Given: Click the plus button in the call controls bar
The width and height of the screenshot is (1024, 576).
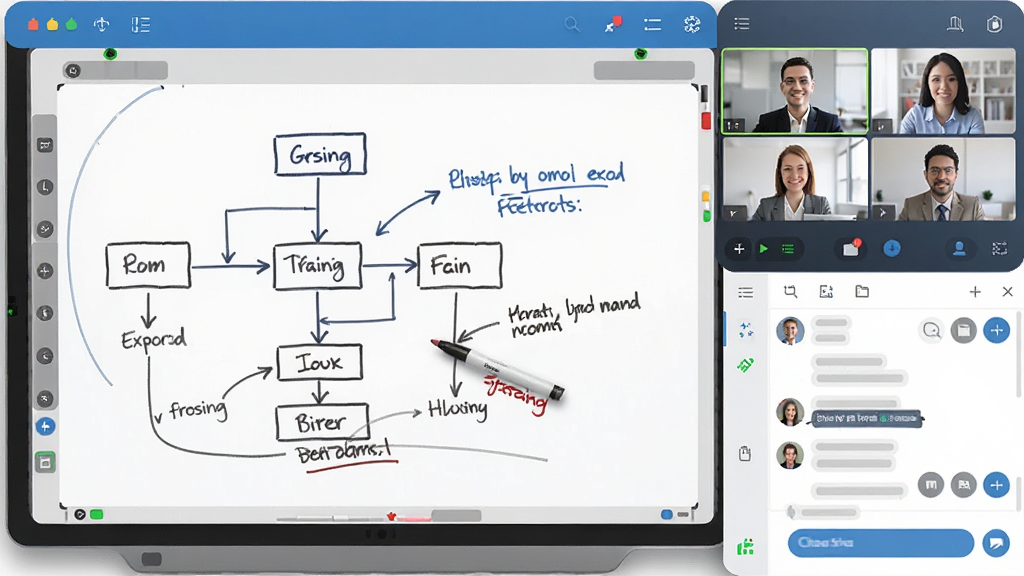Looking at the screenshot, I should point(739,249).
